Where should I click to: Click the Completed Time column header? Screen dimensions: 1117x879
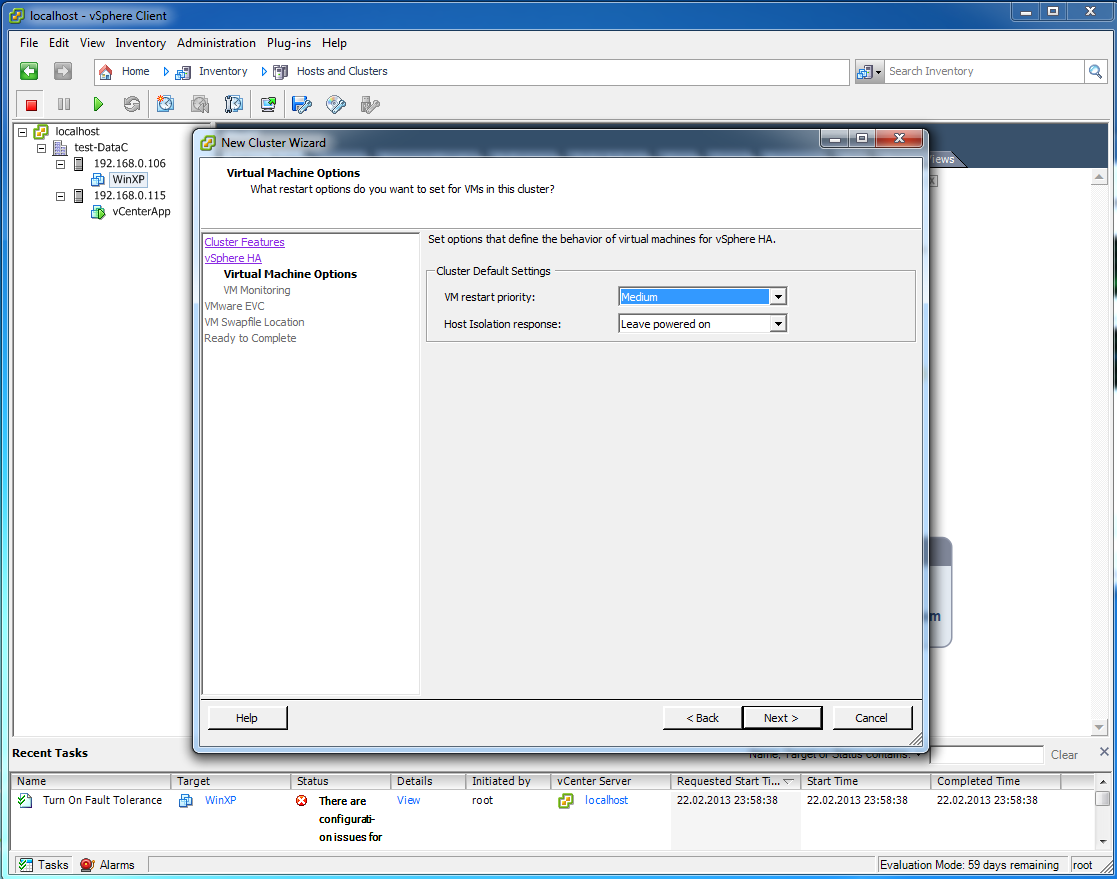[x=996, y=781]
